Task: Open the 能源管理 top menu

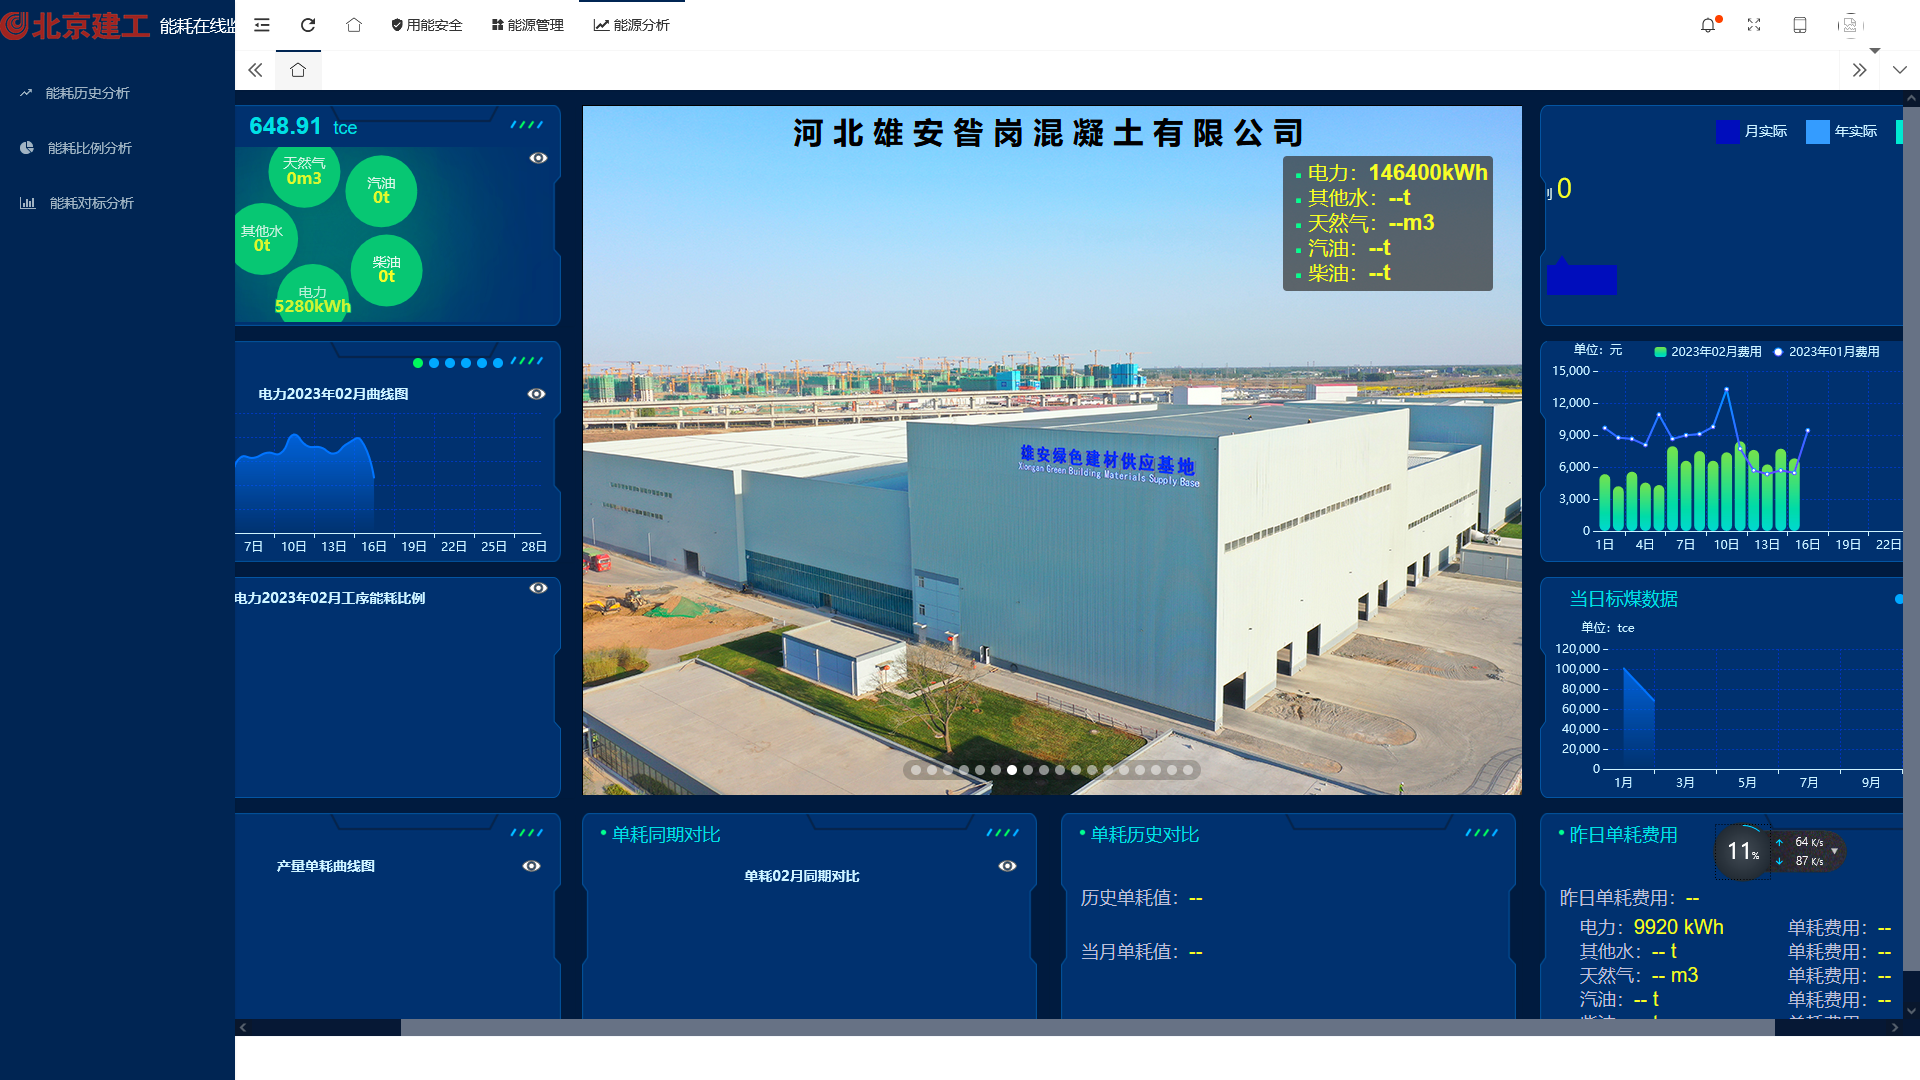Action: click(528, 25)
